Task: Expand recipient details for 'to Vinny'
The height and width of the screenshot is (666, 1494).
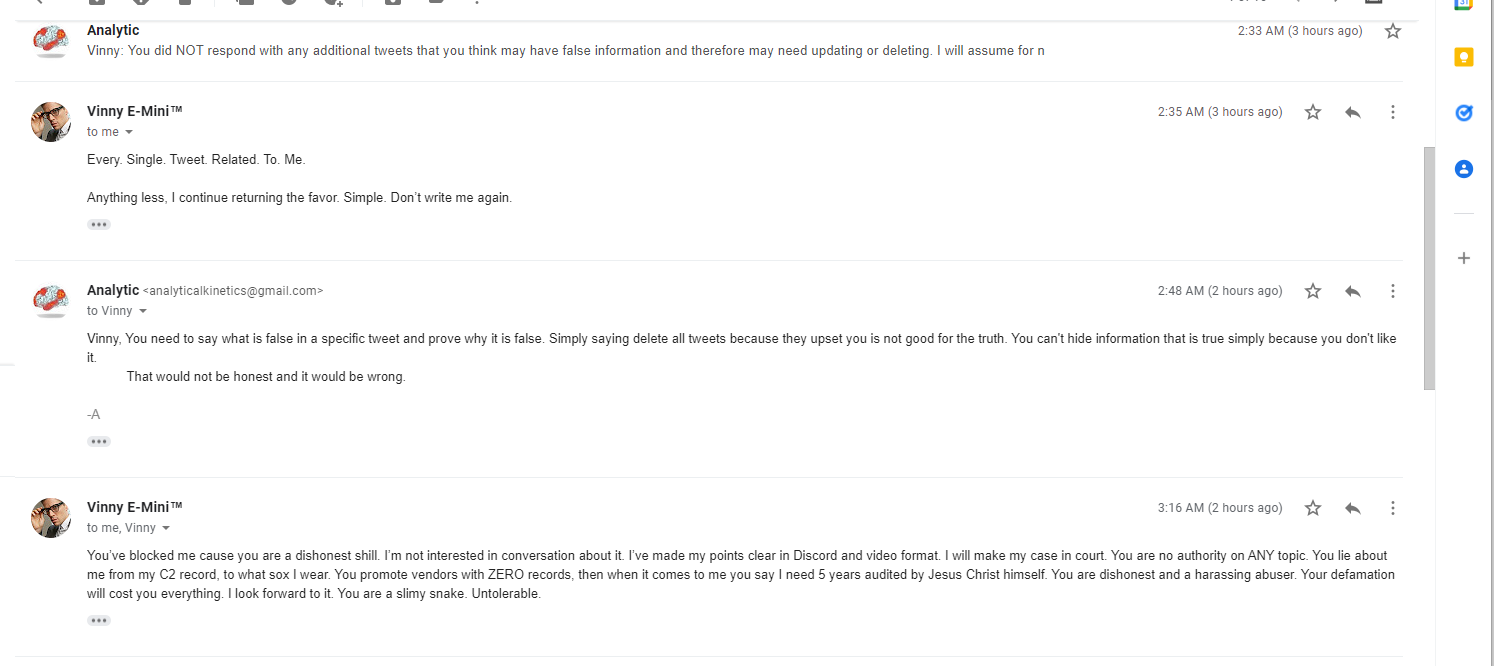Action: pos(143,311)
